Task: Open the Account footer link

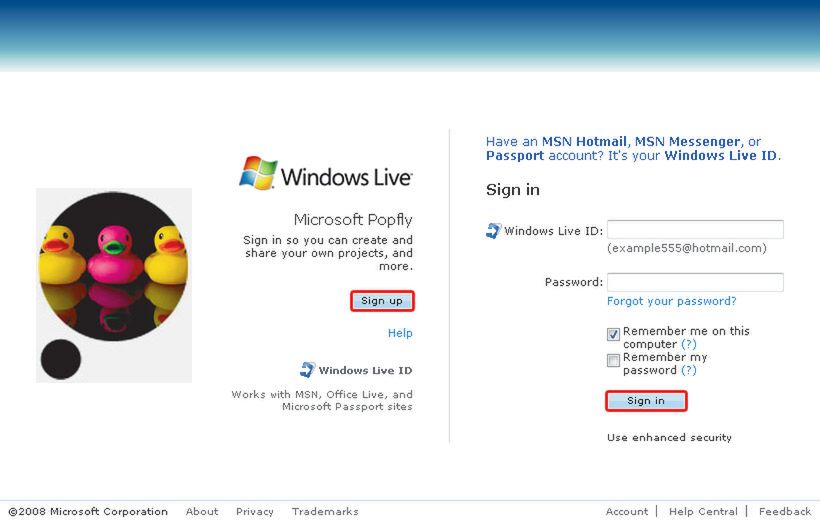Action: tap(627, 511)
